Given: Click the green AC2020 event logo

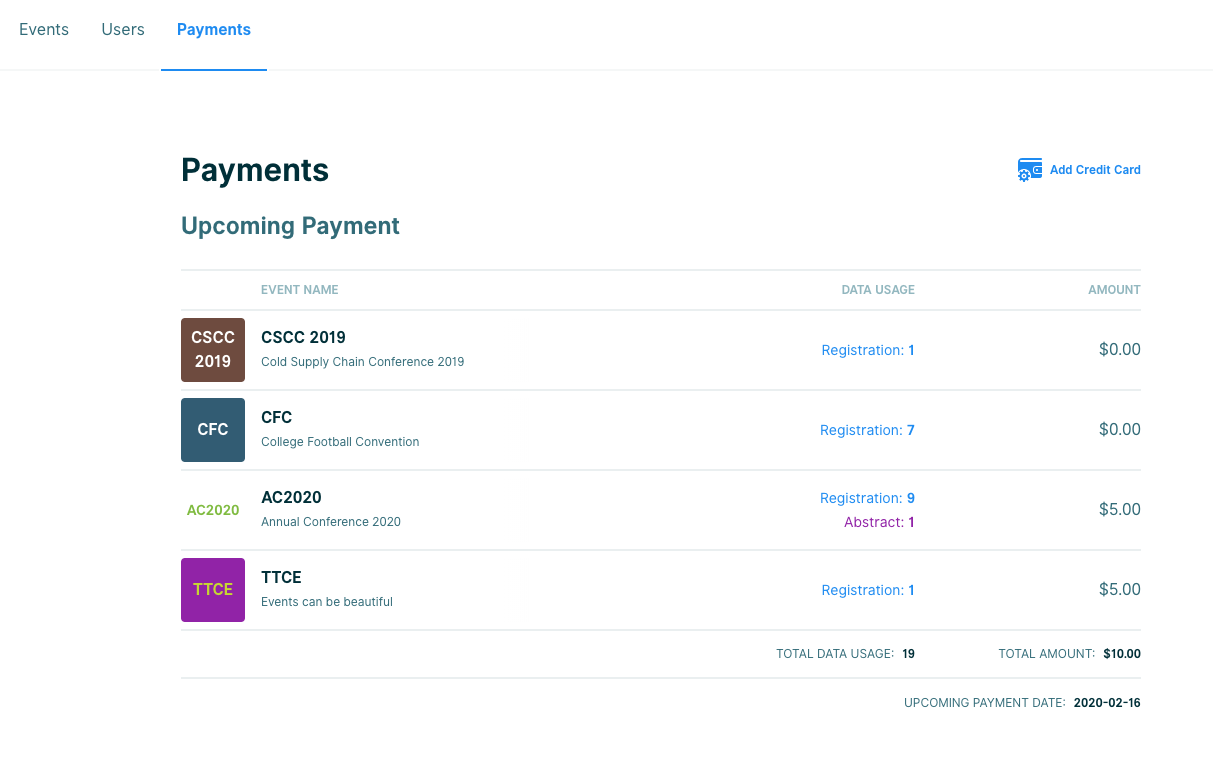Looking at the screenshot, I should pos(213,510).
